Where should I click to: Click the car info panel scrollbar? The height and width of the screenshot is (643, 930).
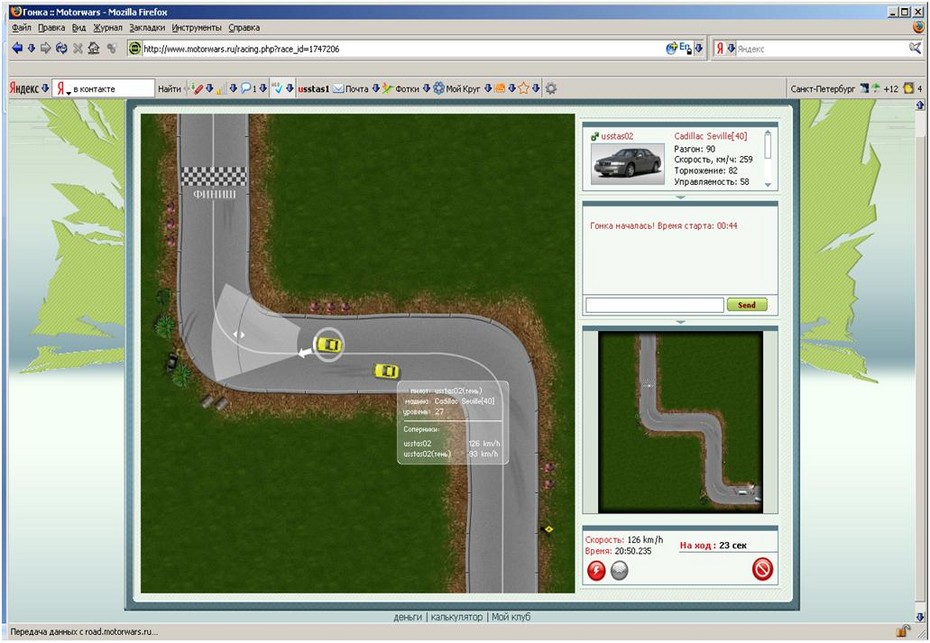(768, 158)
